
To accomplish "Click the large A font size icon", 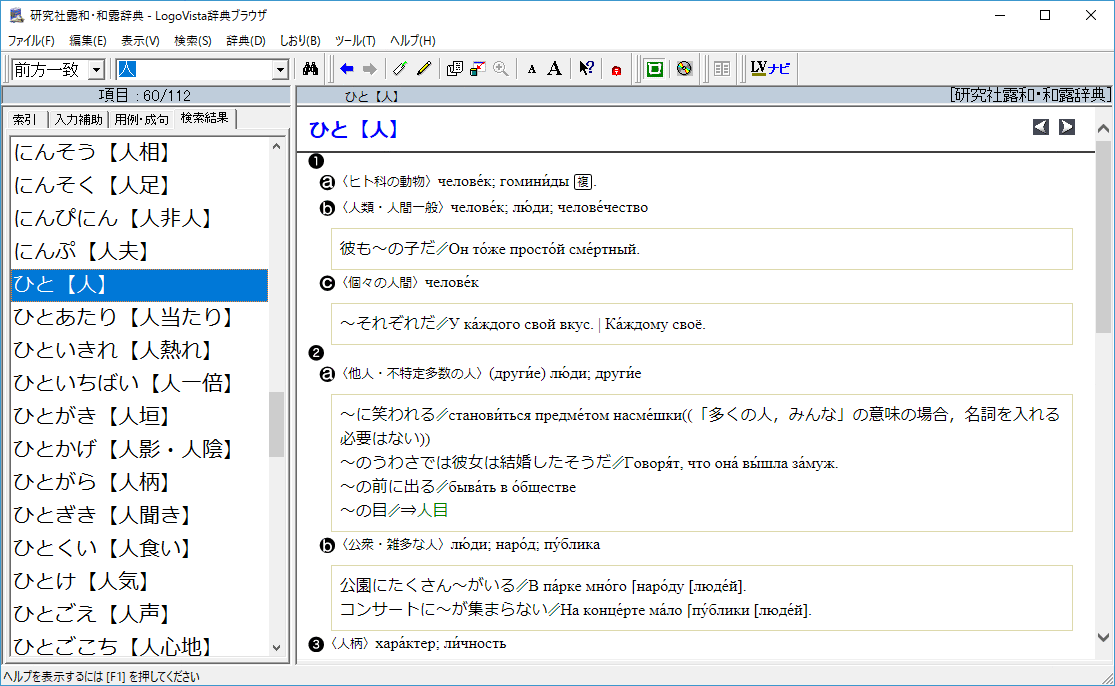I will [x=554, y=69].
